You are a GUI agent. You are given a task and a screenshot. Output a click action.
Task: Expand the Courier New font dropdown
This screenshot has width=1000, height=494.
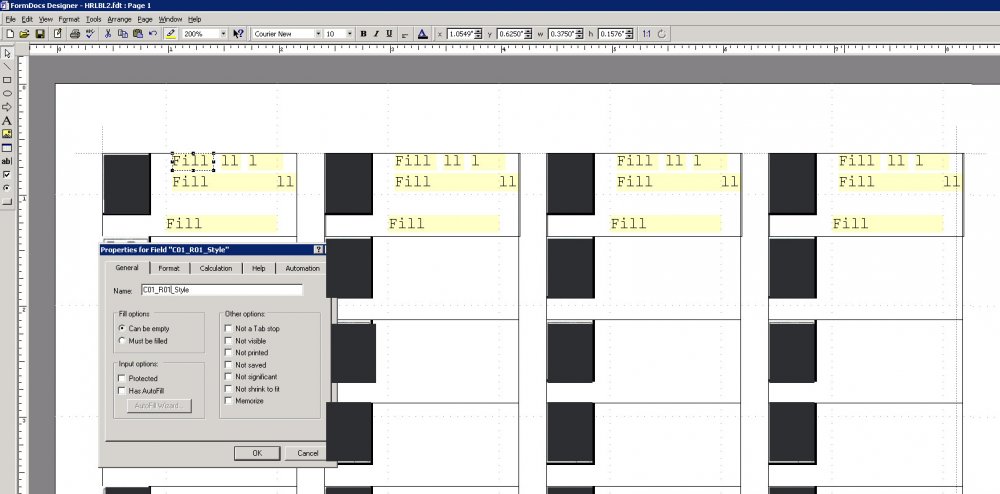pyautogui.click(x=318, y=34)
